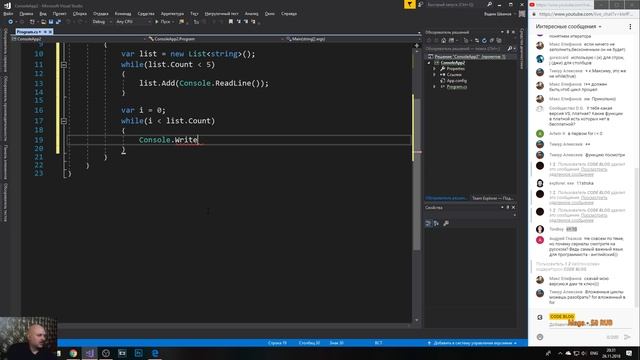Open the Правка menu
This screenshot has height=360, width=640.
(x=26, y=13)
